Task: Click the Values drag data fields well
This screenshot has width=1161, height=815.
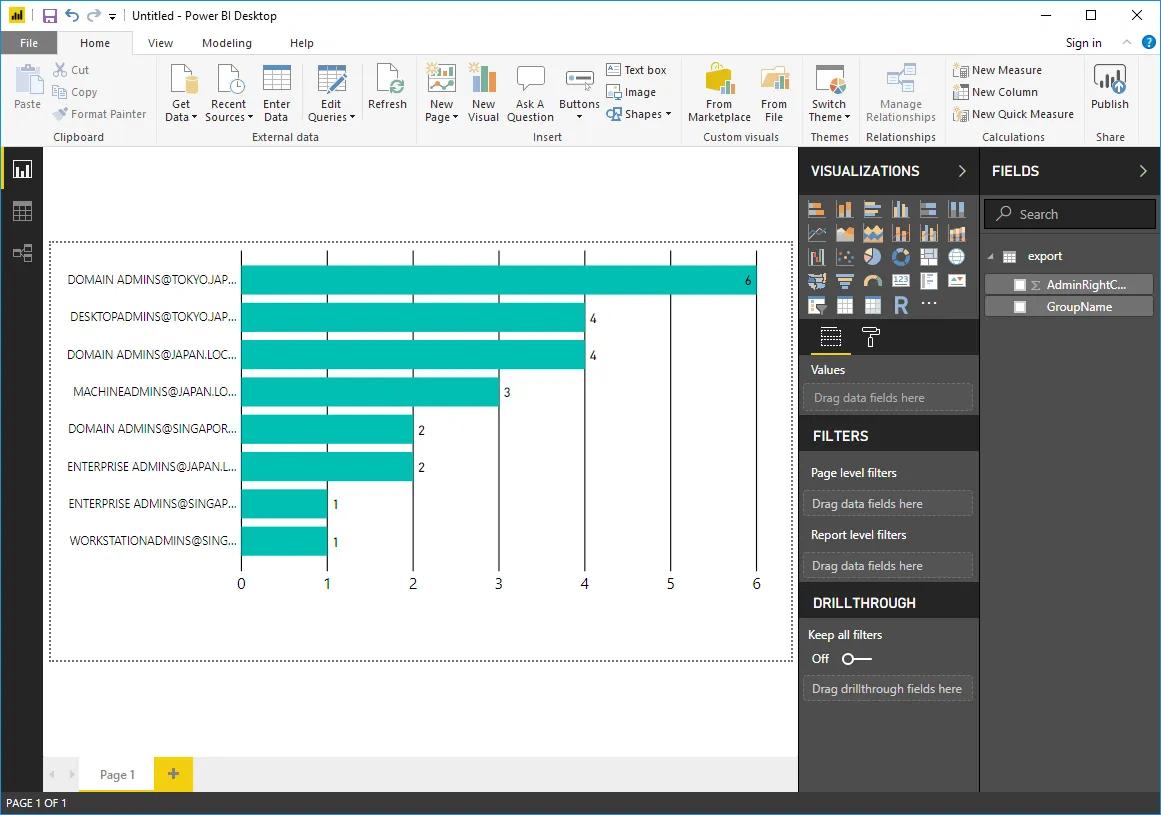Action: coord(888,398)
